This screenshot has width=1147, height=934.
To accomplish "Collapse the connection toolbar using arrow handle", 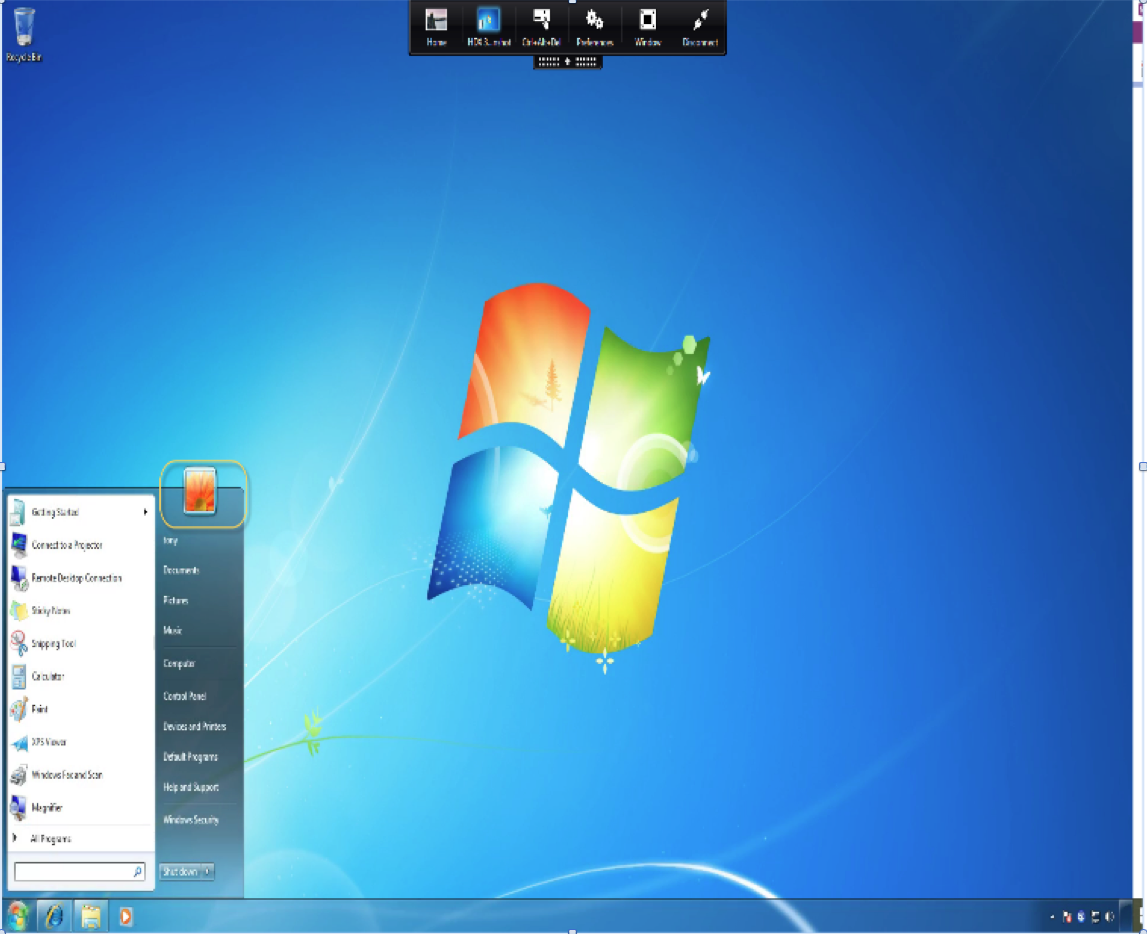I will pyautogui.click(x=568, y=61).
